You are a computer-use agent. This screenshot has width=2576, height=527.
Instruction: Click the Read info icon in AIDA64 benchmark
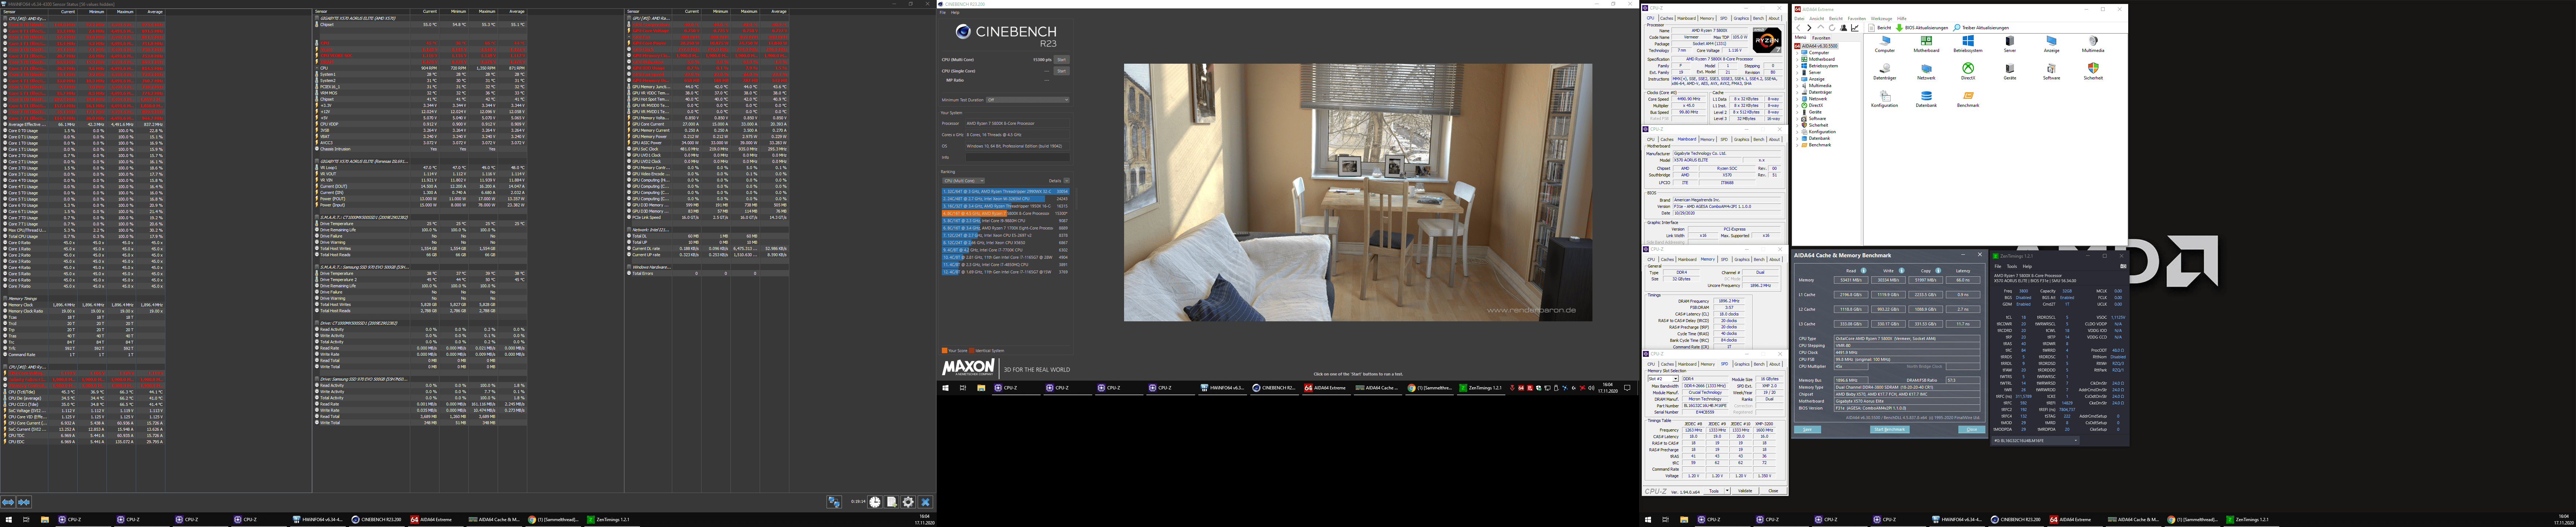1864,271
